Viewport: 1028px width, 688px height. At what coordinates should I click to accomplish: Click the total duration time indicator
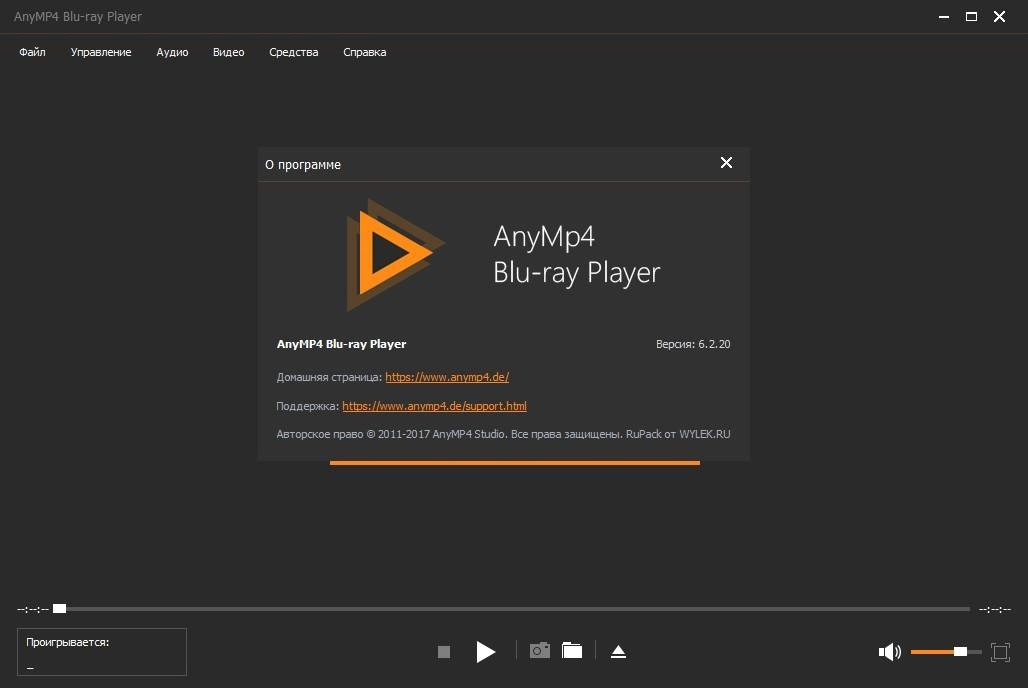(995, 609)
